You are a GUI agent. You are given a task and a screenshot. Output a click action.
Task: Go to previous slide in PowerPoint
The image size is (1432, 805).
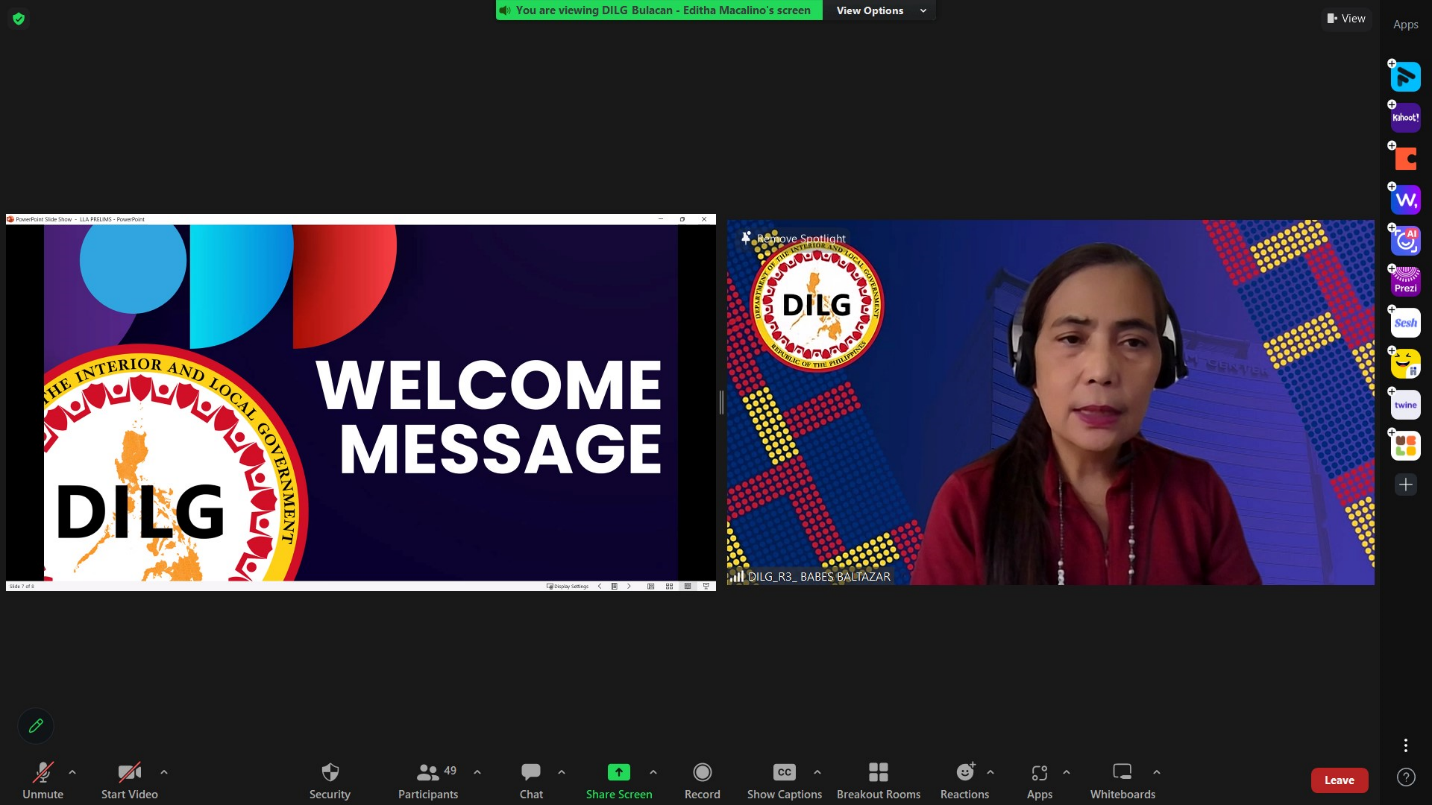click(599, 586)
